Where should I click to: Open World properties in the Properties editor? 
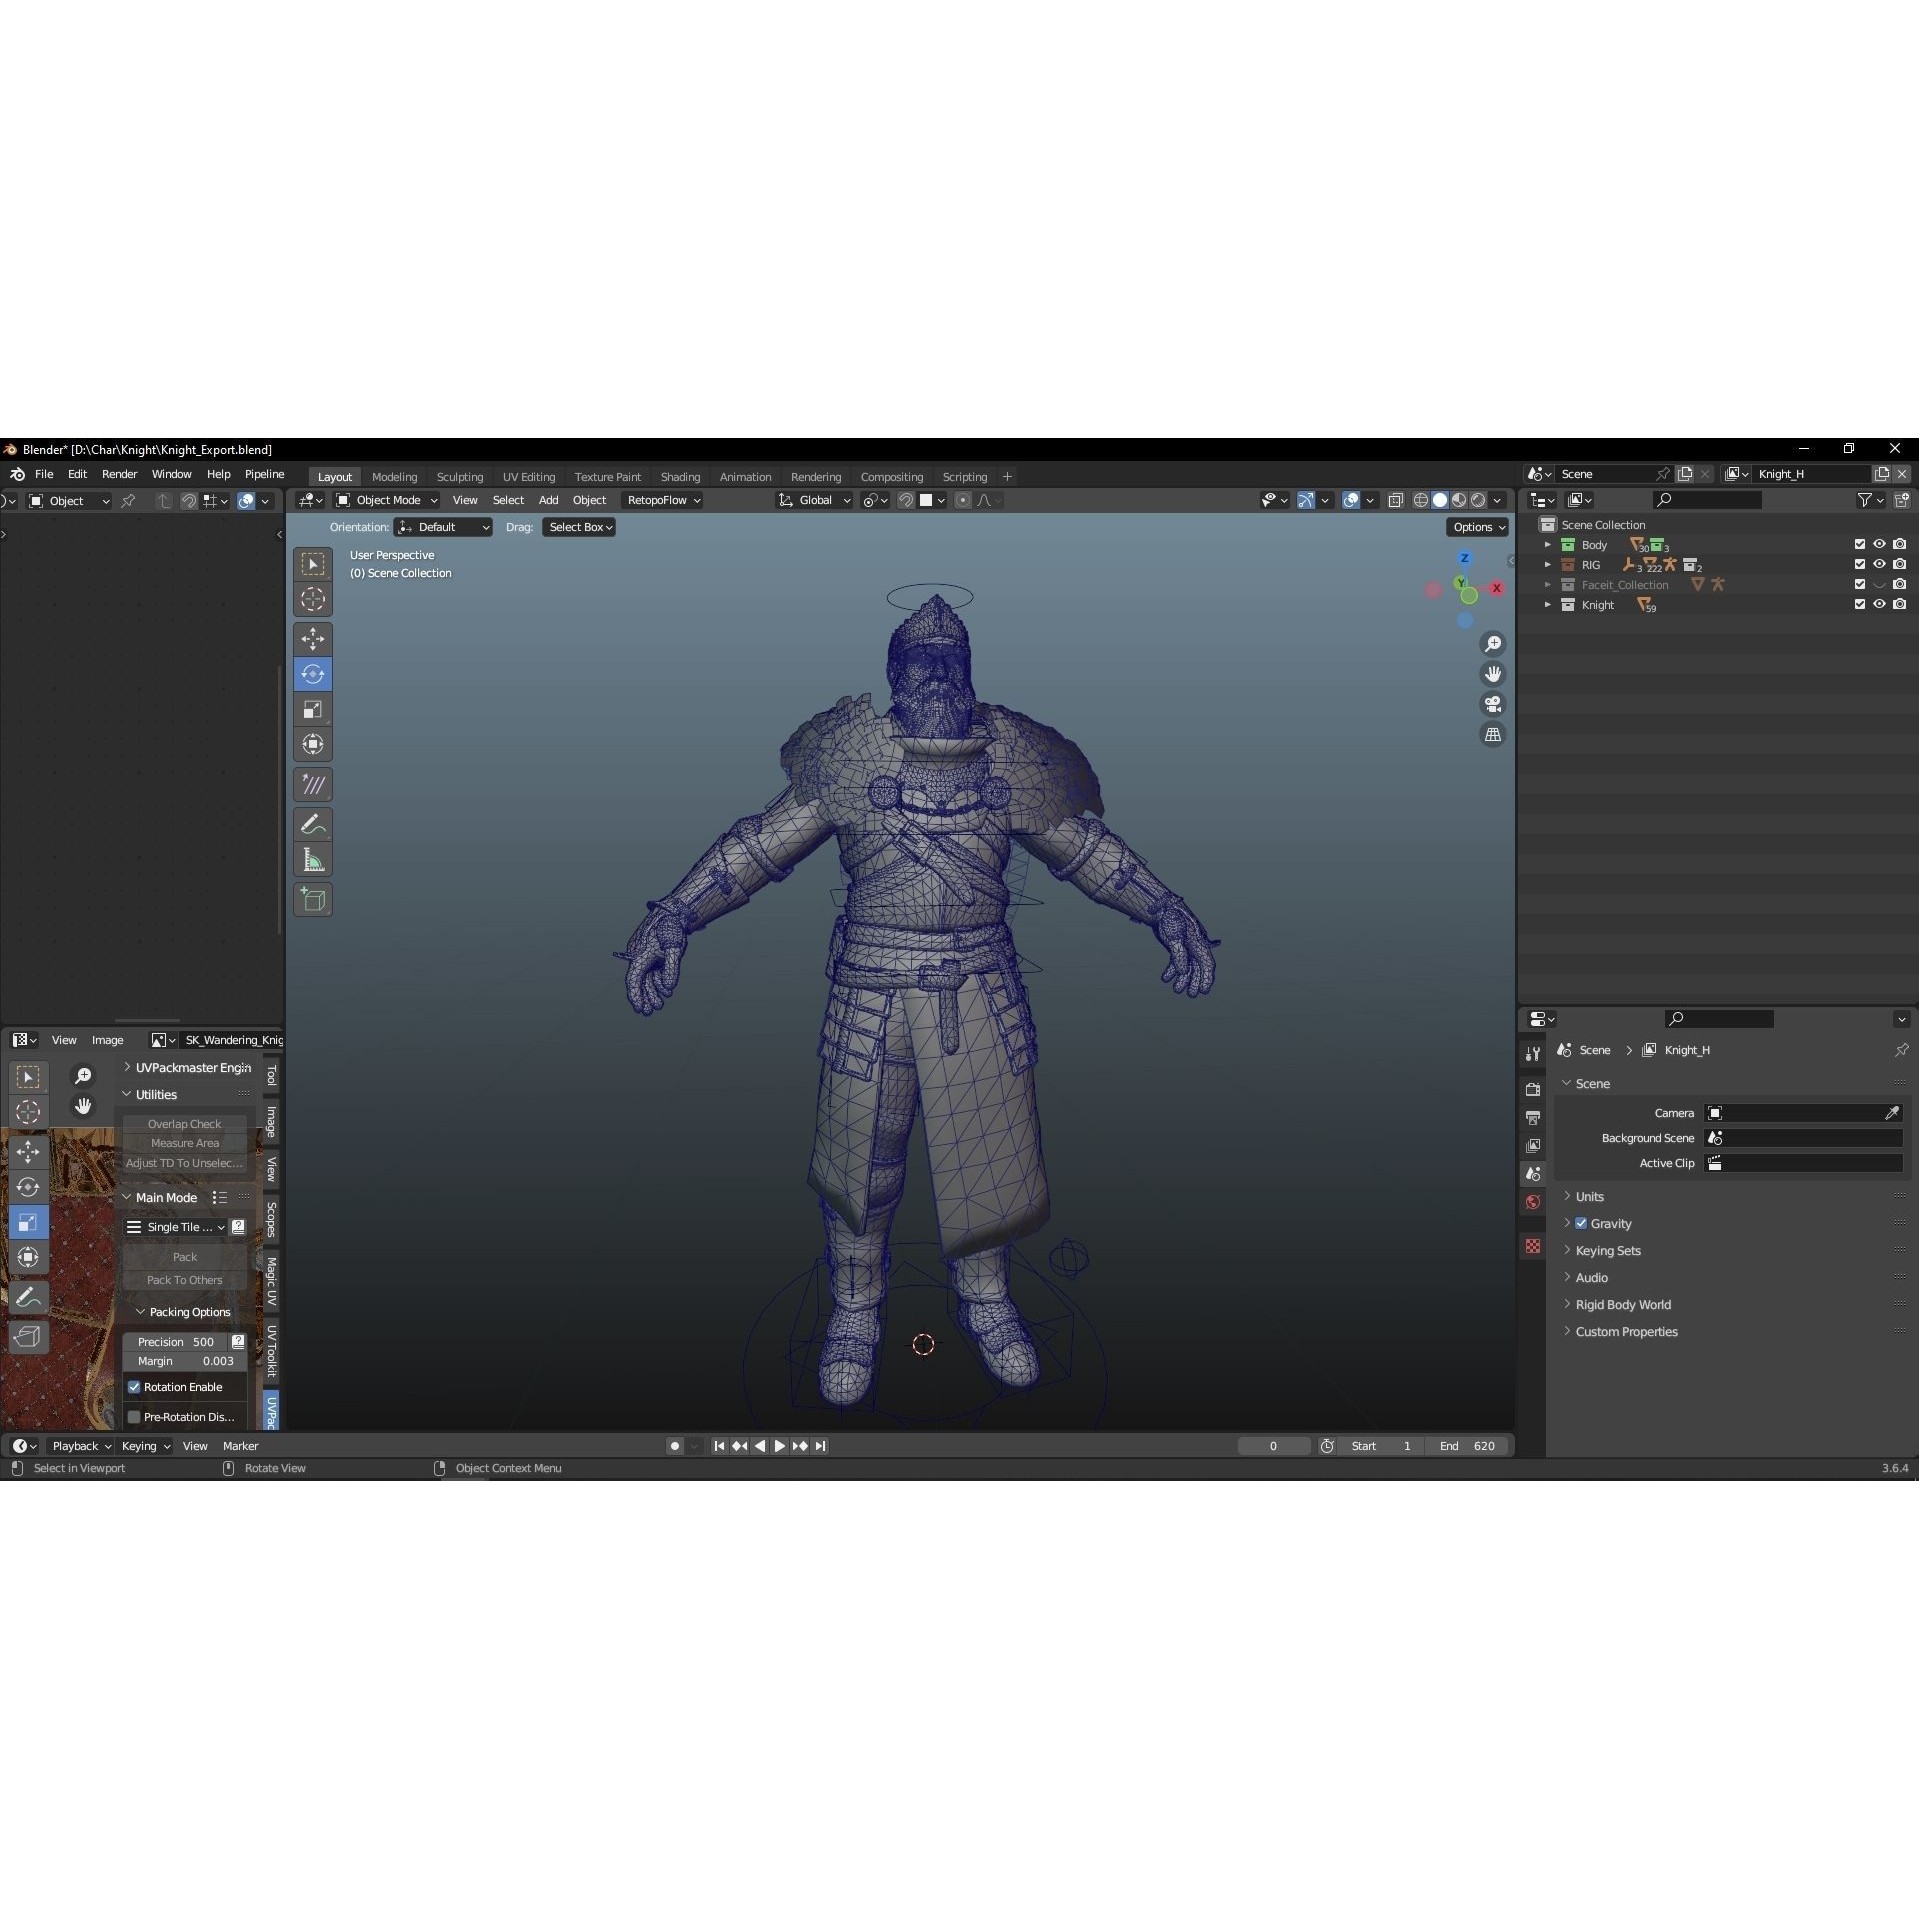coord(1532,1201)
